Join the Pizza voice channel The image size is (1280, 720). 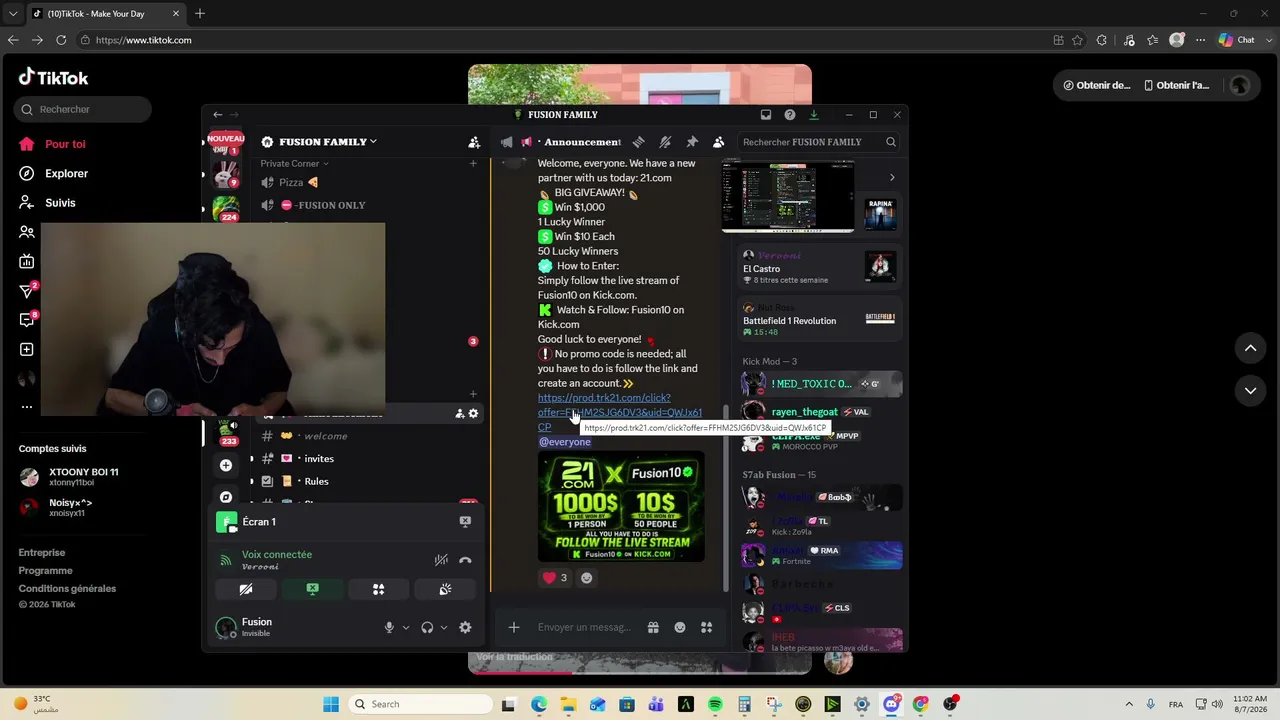click(368, 182)
